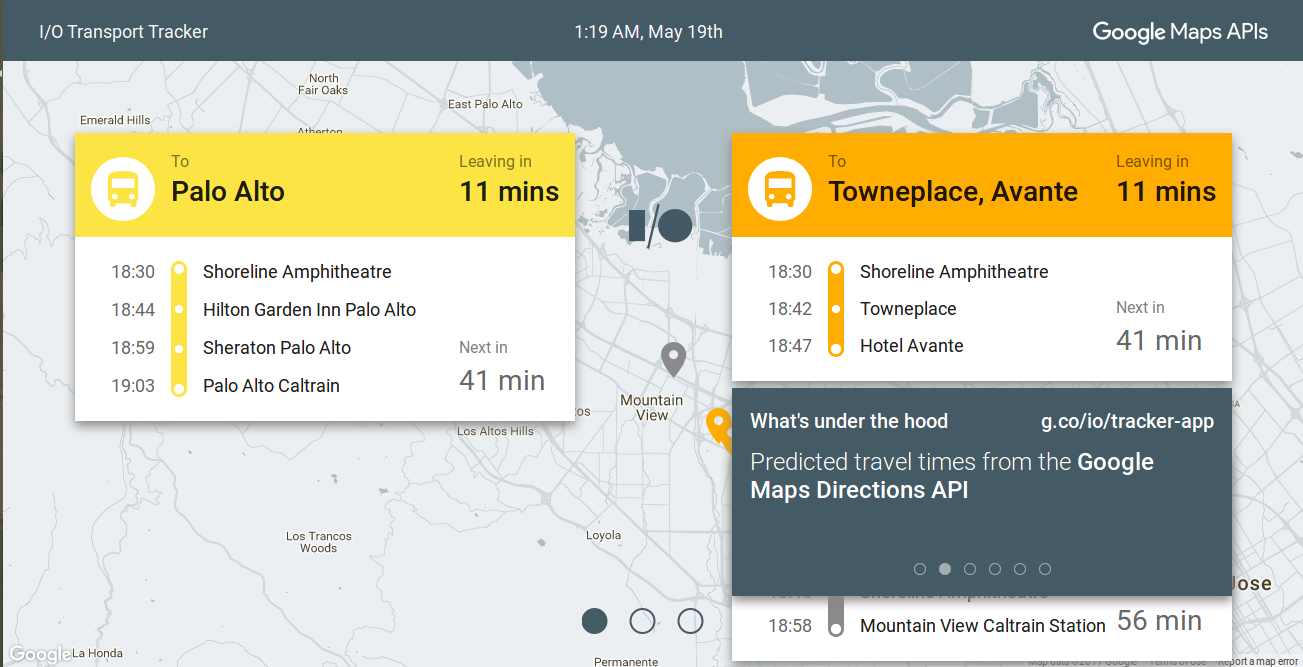Go to sixth slide dot in info panel
Viewport: 1303px width, 667px height.
point(1045,569)
